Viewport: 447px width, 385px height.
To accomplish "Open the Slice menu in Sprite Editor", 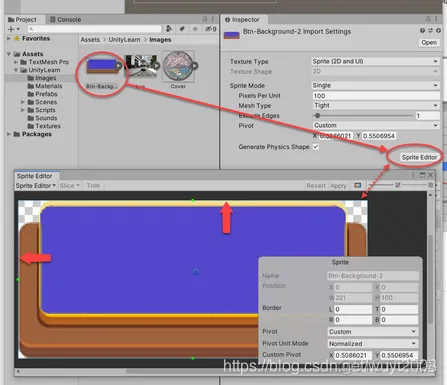I will point(70,185).
